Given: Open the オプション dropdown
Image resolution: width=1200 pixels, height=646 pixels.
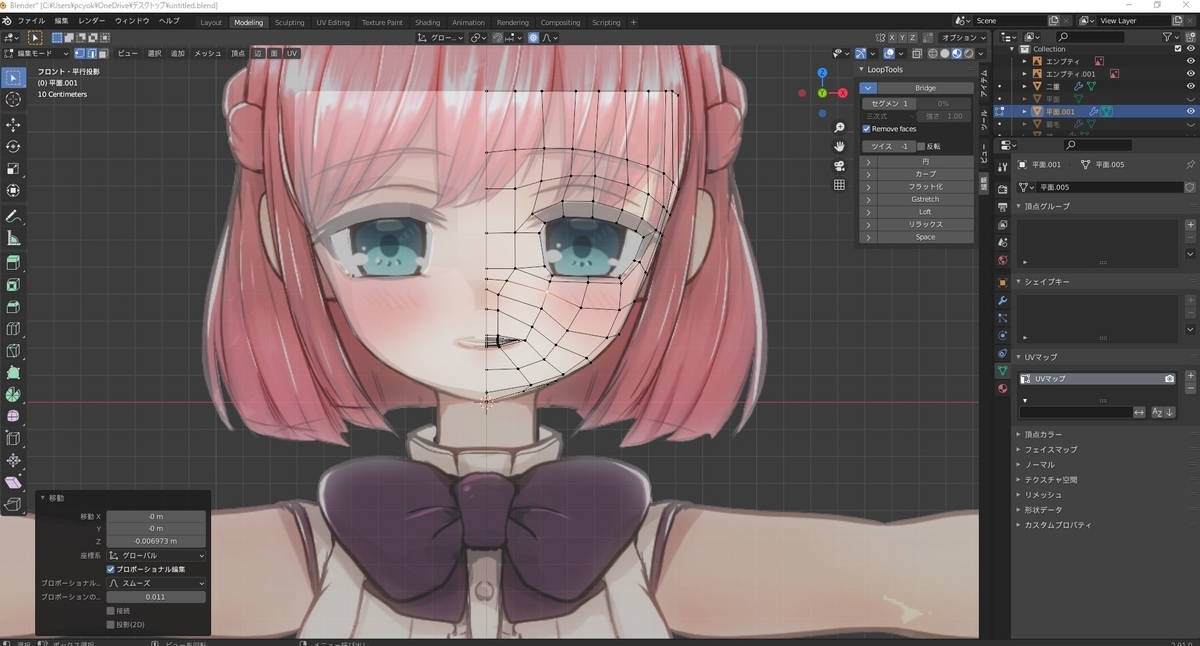Looking at the screenshot, I should pyautogui.click(x=963, y=38).
